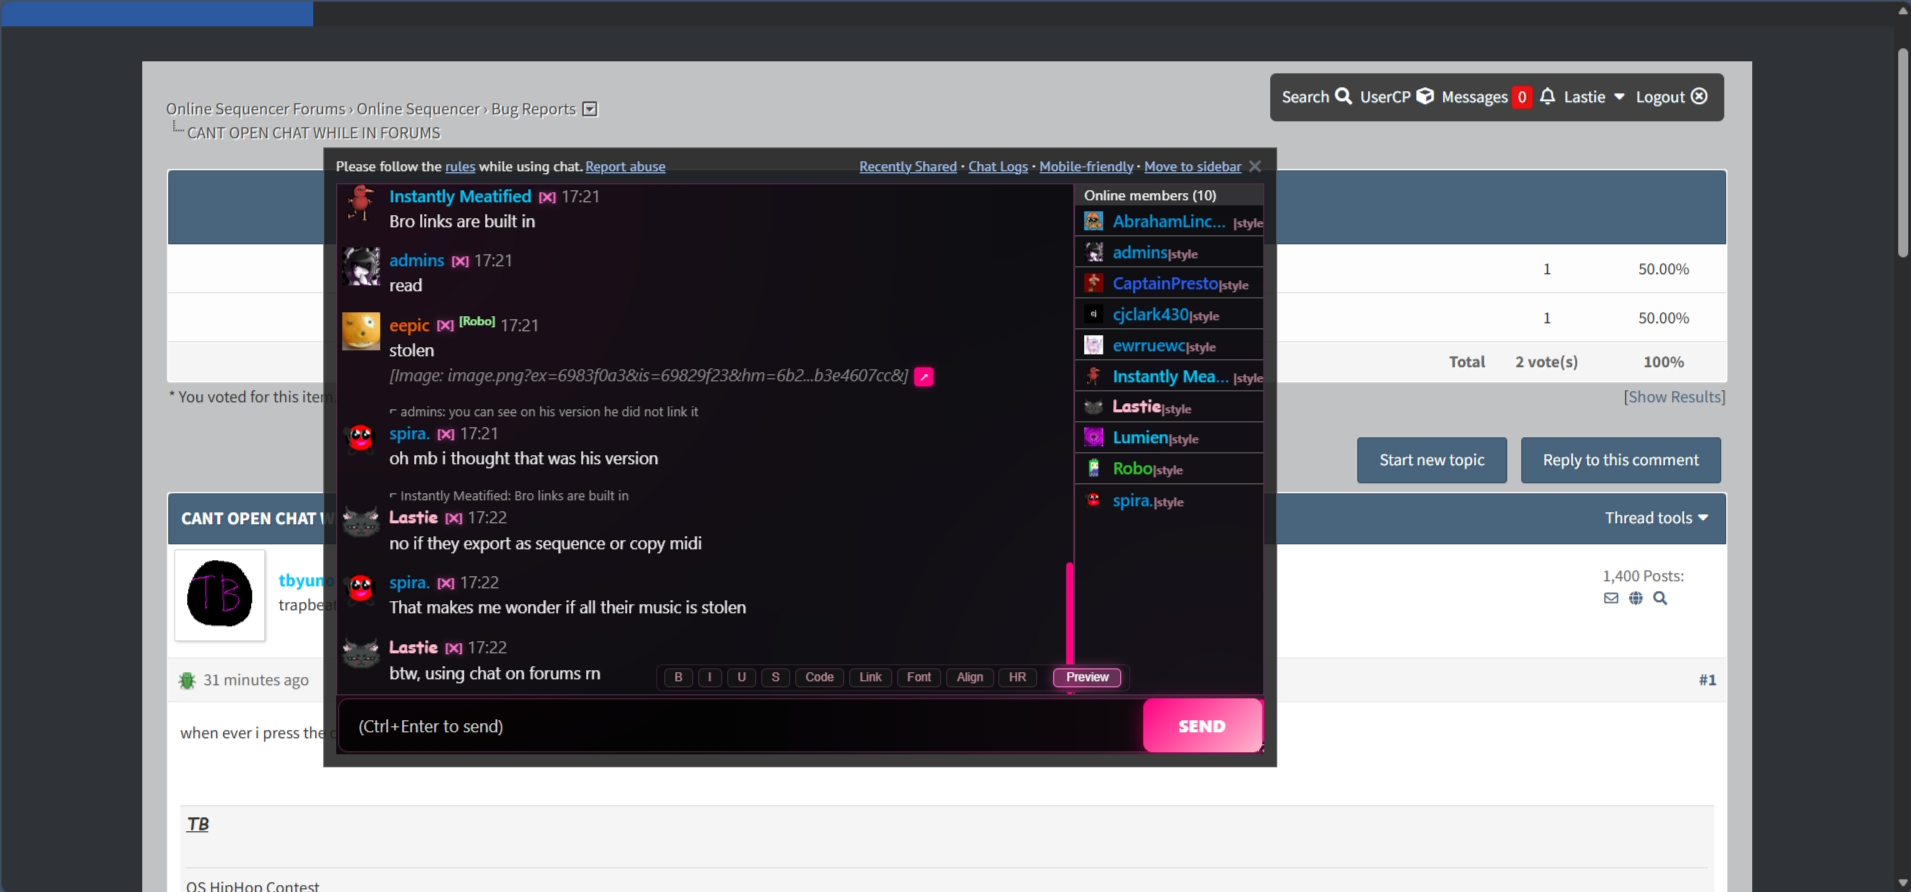Open the Lastie user dropdown
1911x892 pixels.
click(1595, 97)
